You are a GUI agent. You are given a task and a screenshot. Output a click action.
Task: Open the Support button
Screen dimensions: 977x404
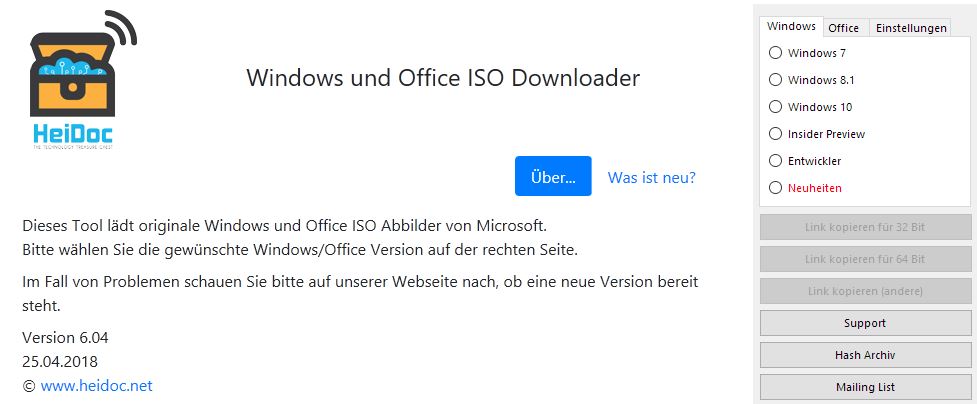pyautogui.click(x=865, y=323)
